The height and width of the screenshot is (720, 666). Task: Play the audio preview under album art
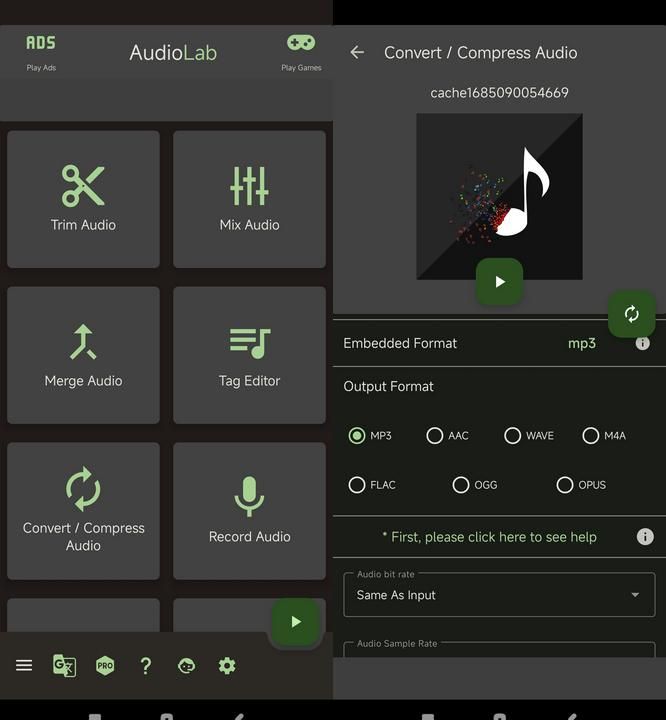(x=500, y=281)
